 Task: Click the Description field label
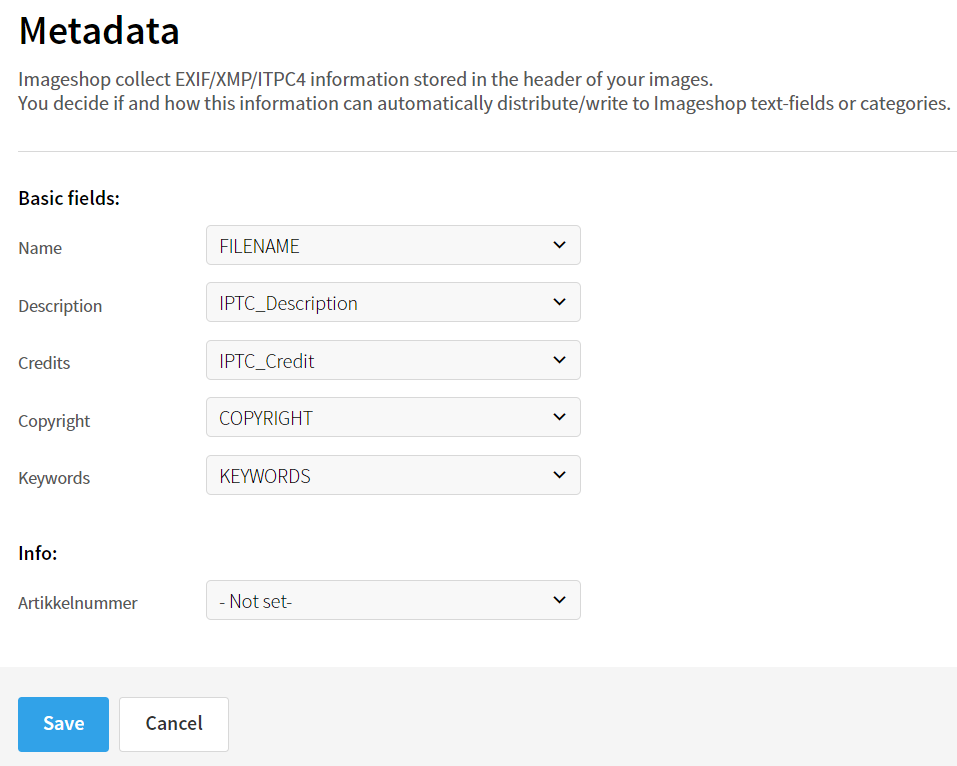(60, 306)
